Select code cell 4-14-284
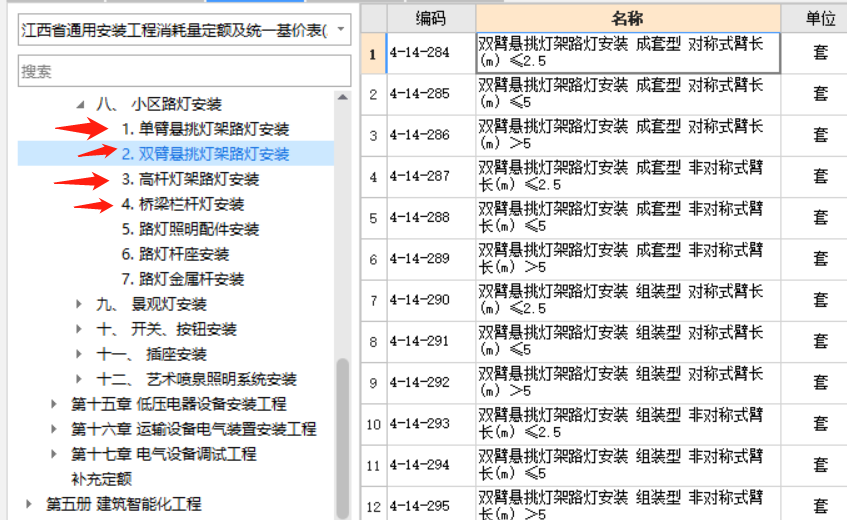847x520 pixels. pyautogui.click(x=431, y=53)
